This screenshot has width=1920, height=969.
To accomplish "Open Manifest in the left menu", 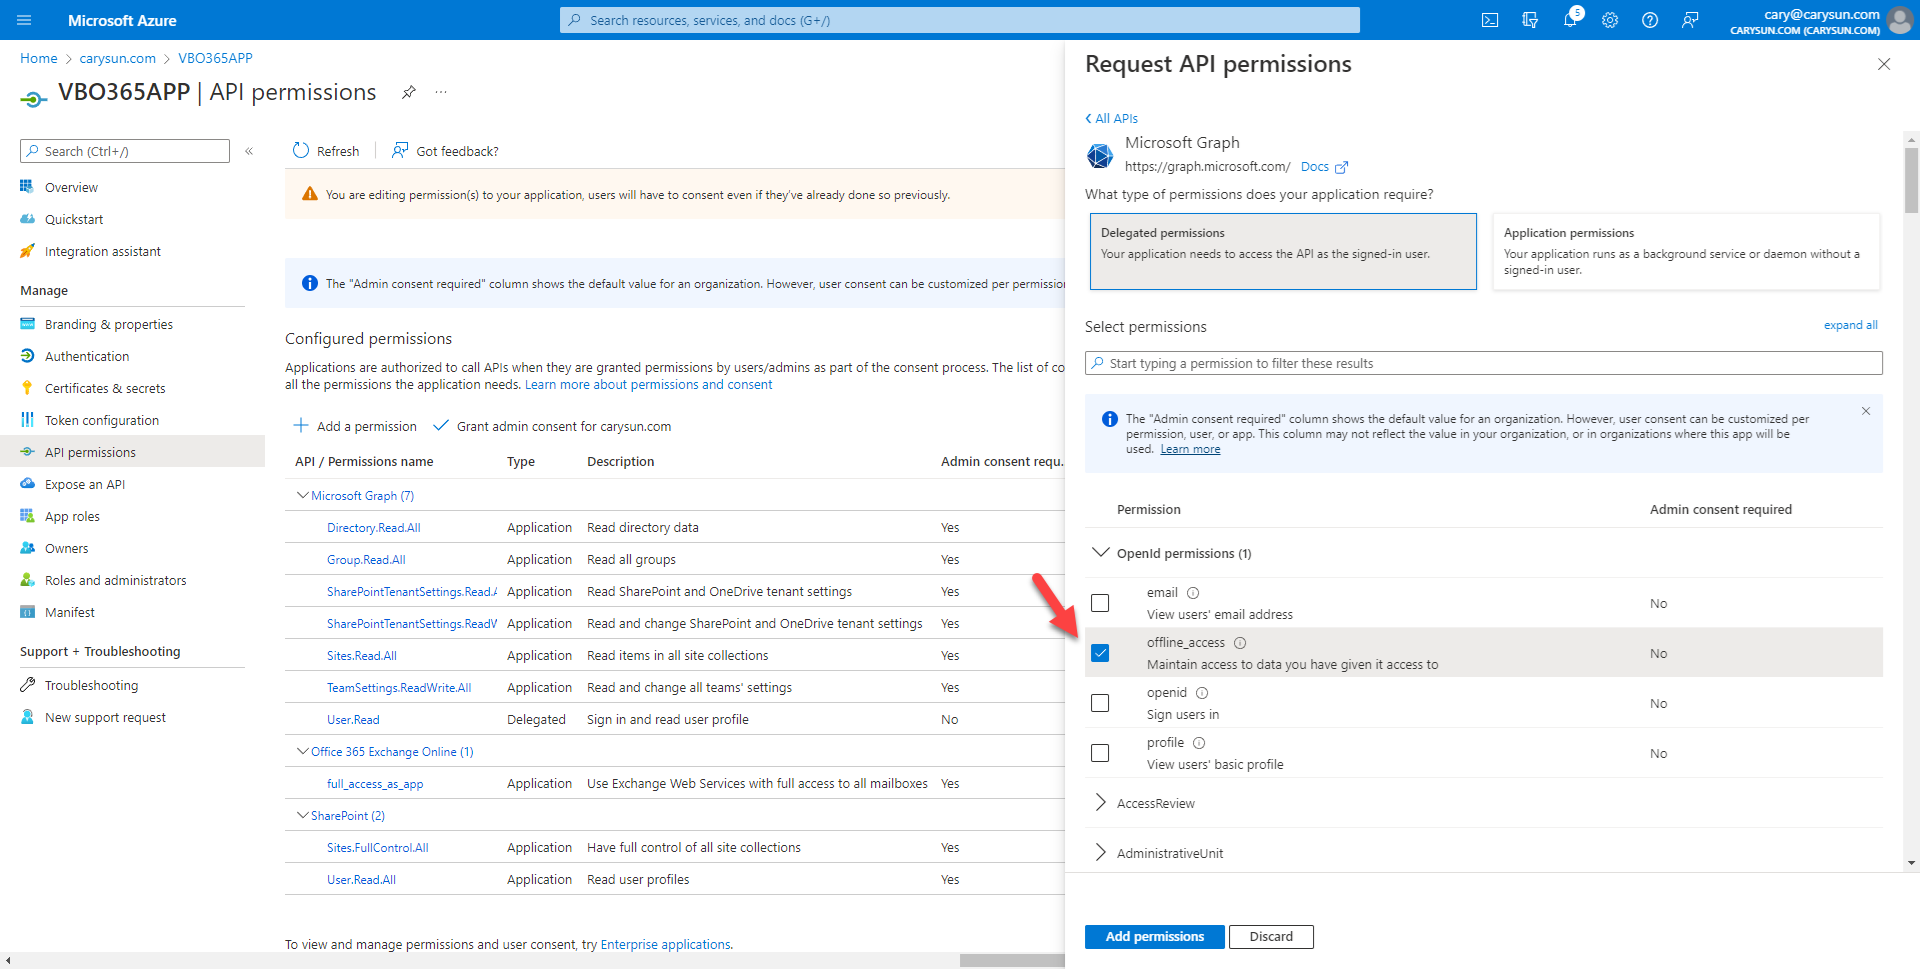I will coord(70,612).
